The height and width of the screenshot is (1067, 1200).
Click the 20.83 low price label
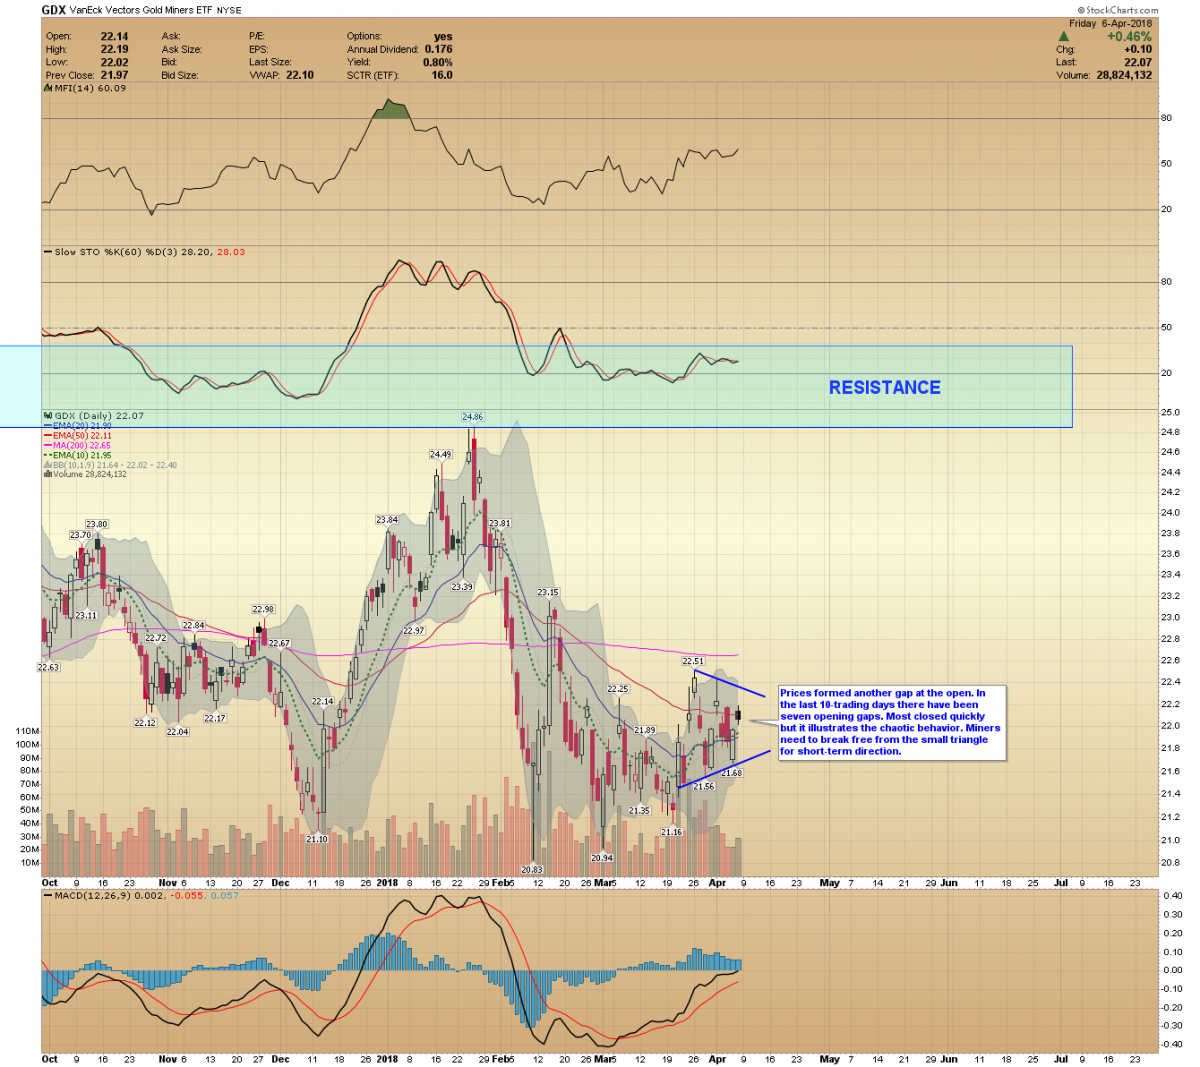coord(532,870)
